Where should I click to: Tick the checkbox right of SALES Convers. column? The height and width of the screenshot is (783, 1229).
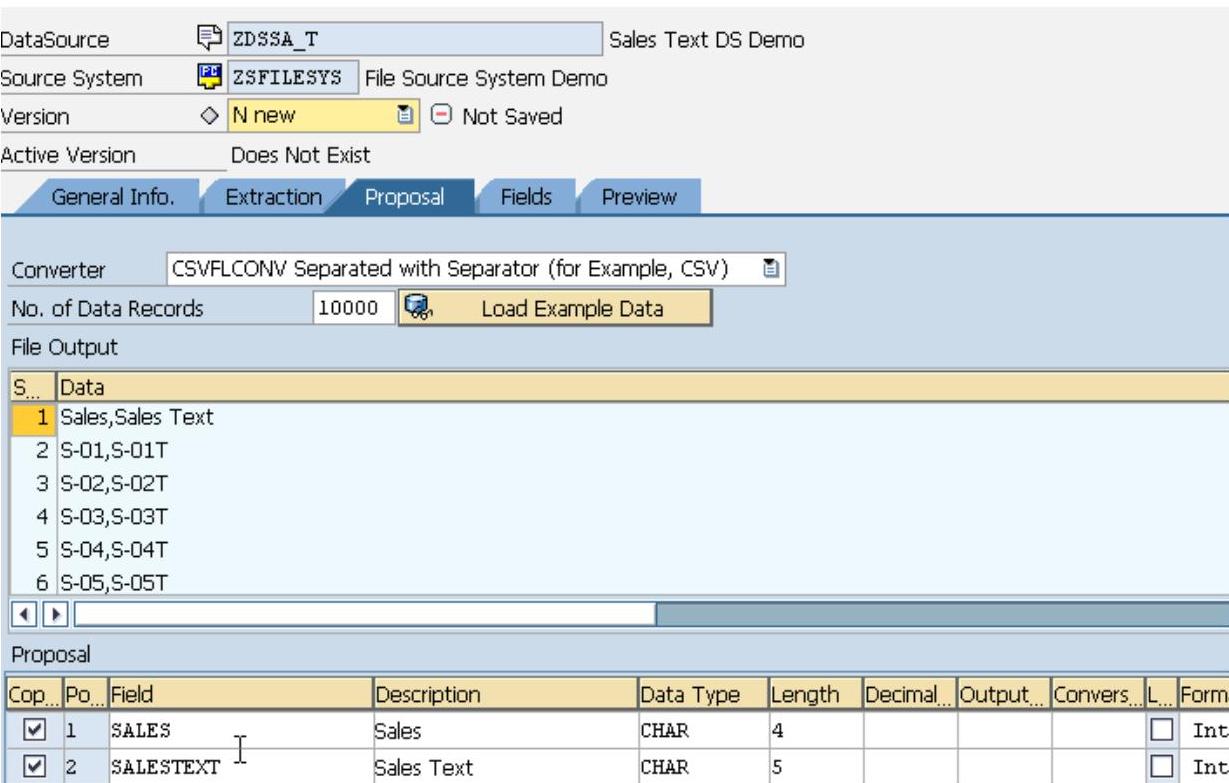[x=1160, y=731]
